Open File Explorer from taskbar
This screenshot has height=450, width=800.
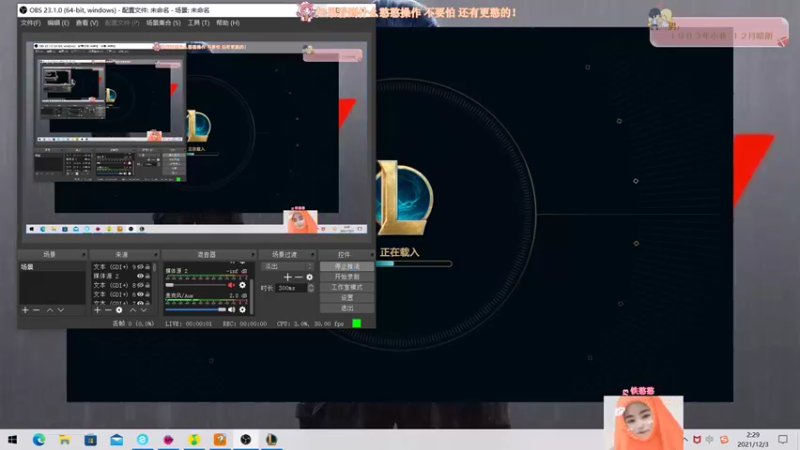65,440
